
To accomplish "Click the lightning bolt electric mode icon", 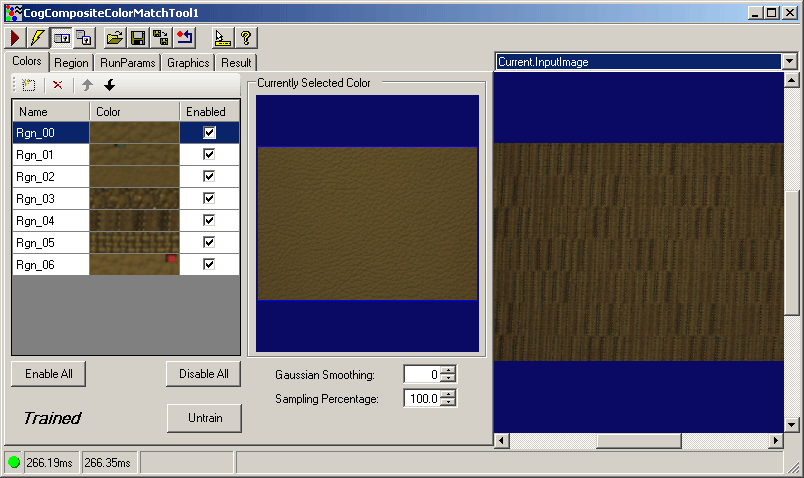I will 37,38.
